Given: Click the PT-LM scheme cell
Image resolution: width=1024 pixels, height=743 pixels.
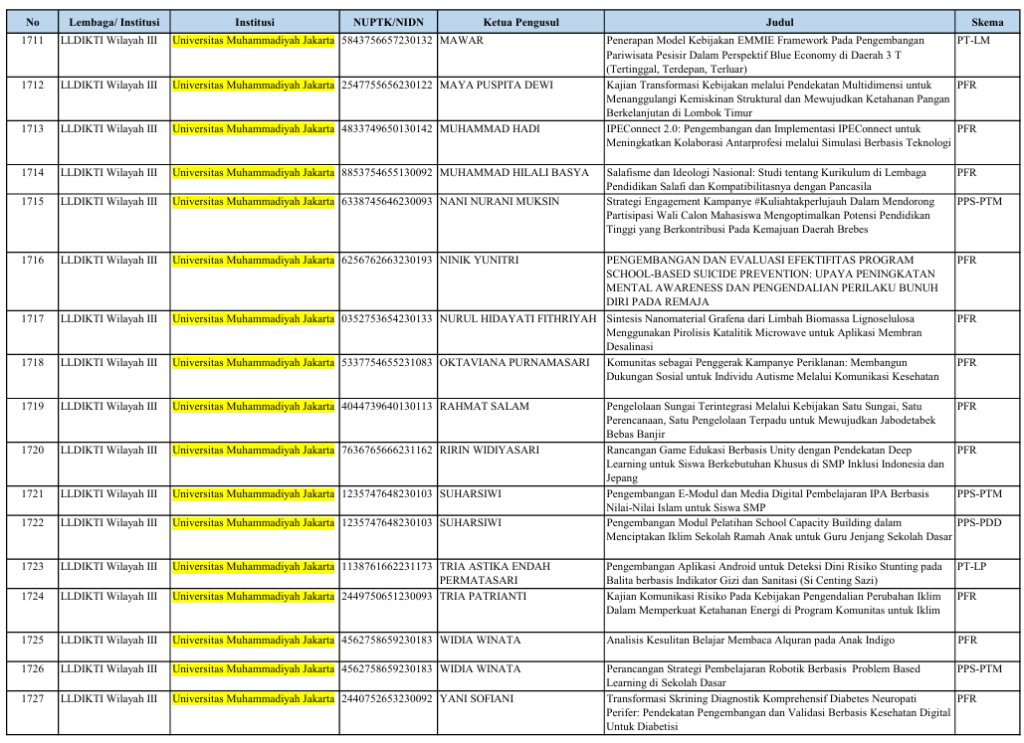Looking at the screenshot, I should [973, 40].
